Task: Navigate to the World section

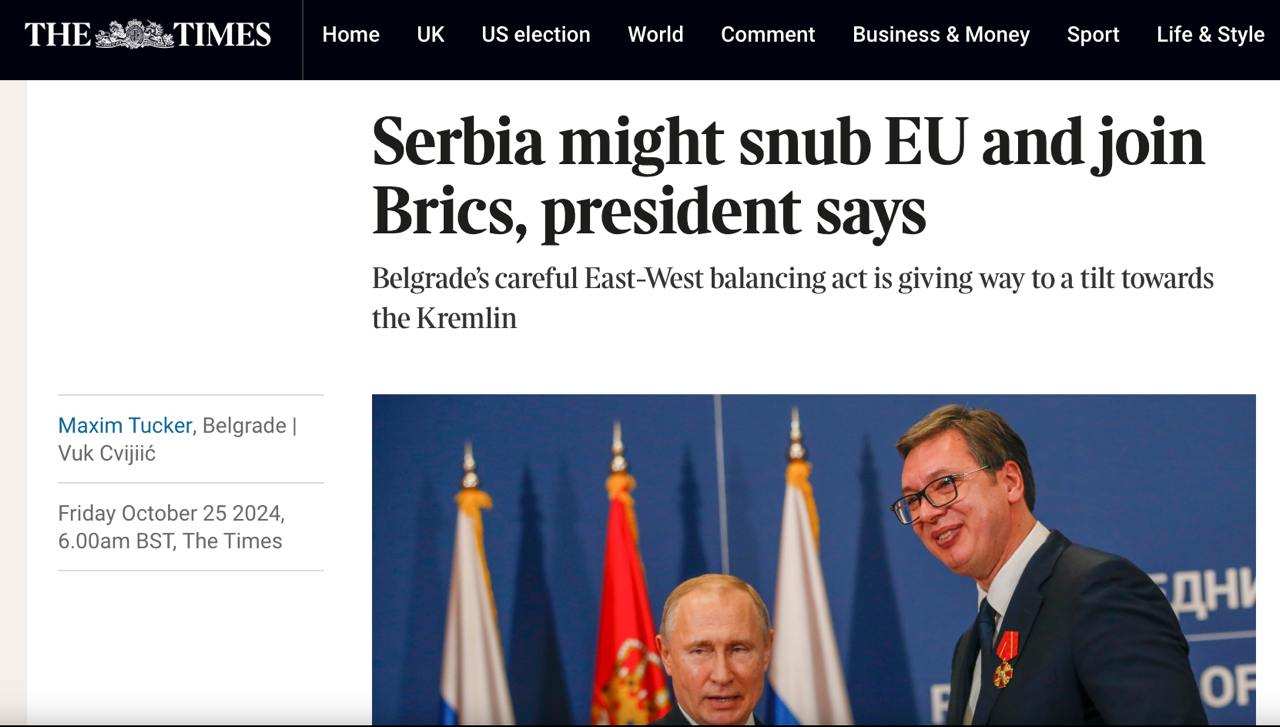Action: [x=655, y=35]
